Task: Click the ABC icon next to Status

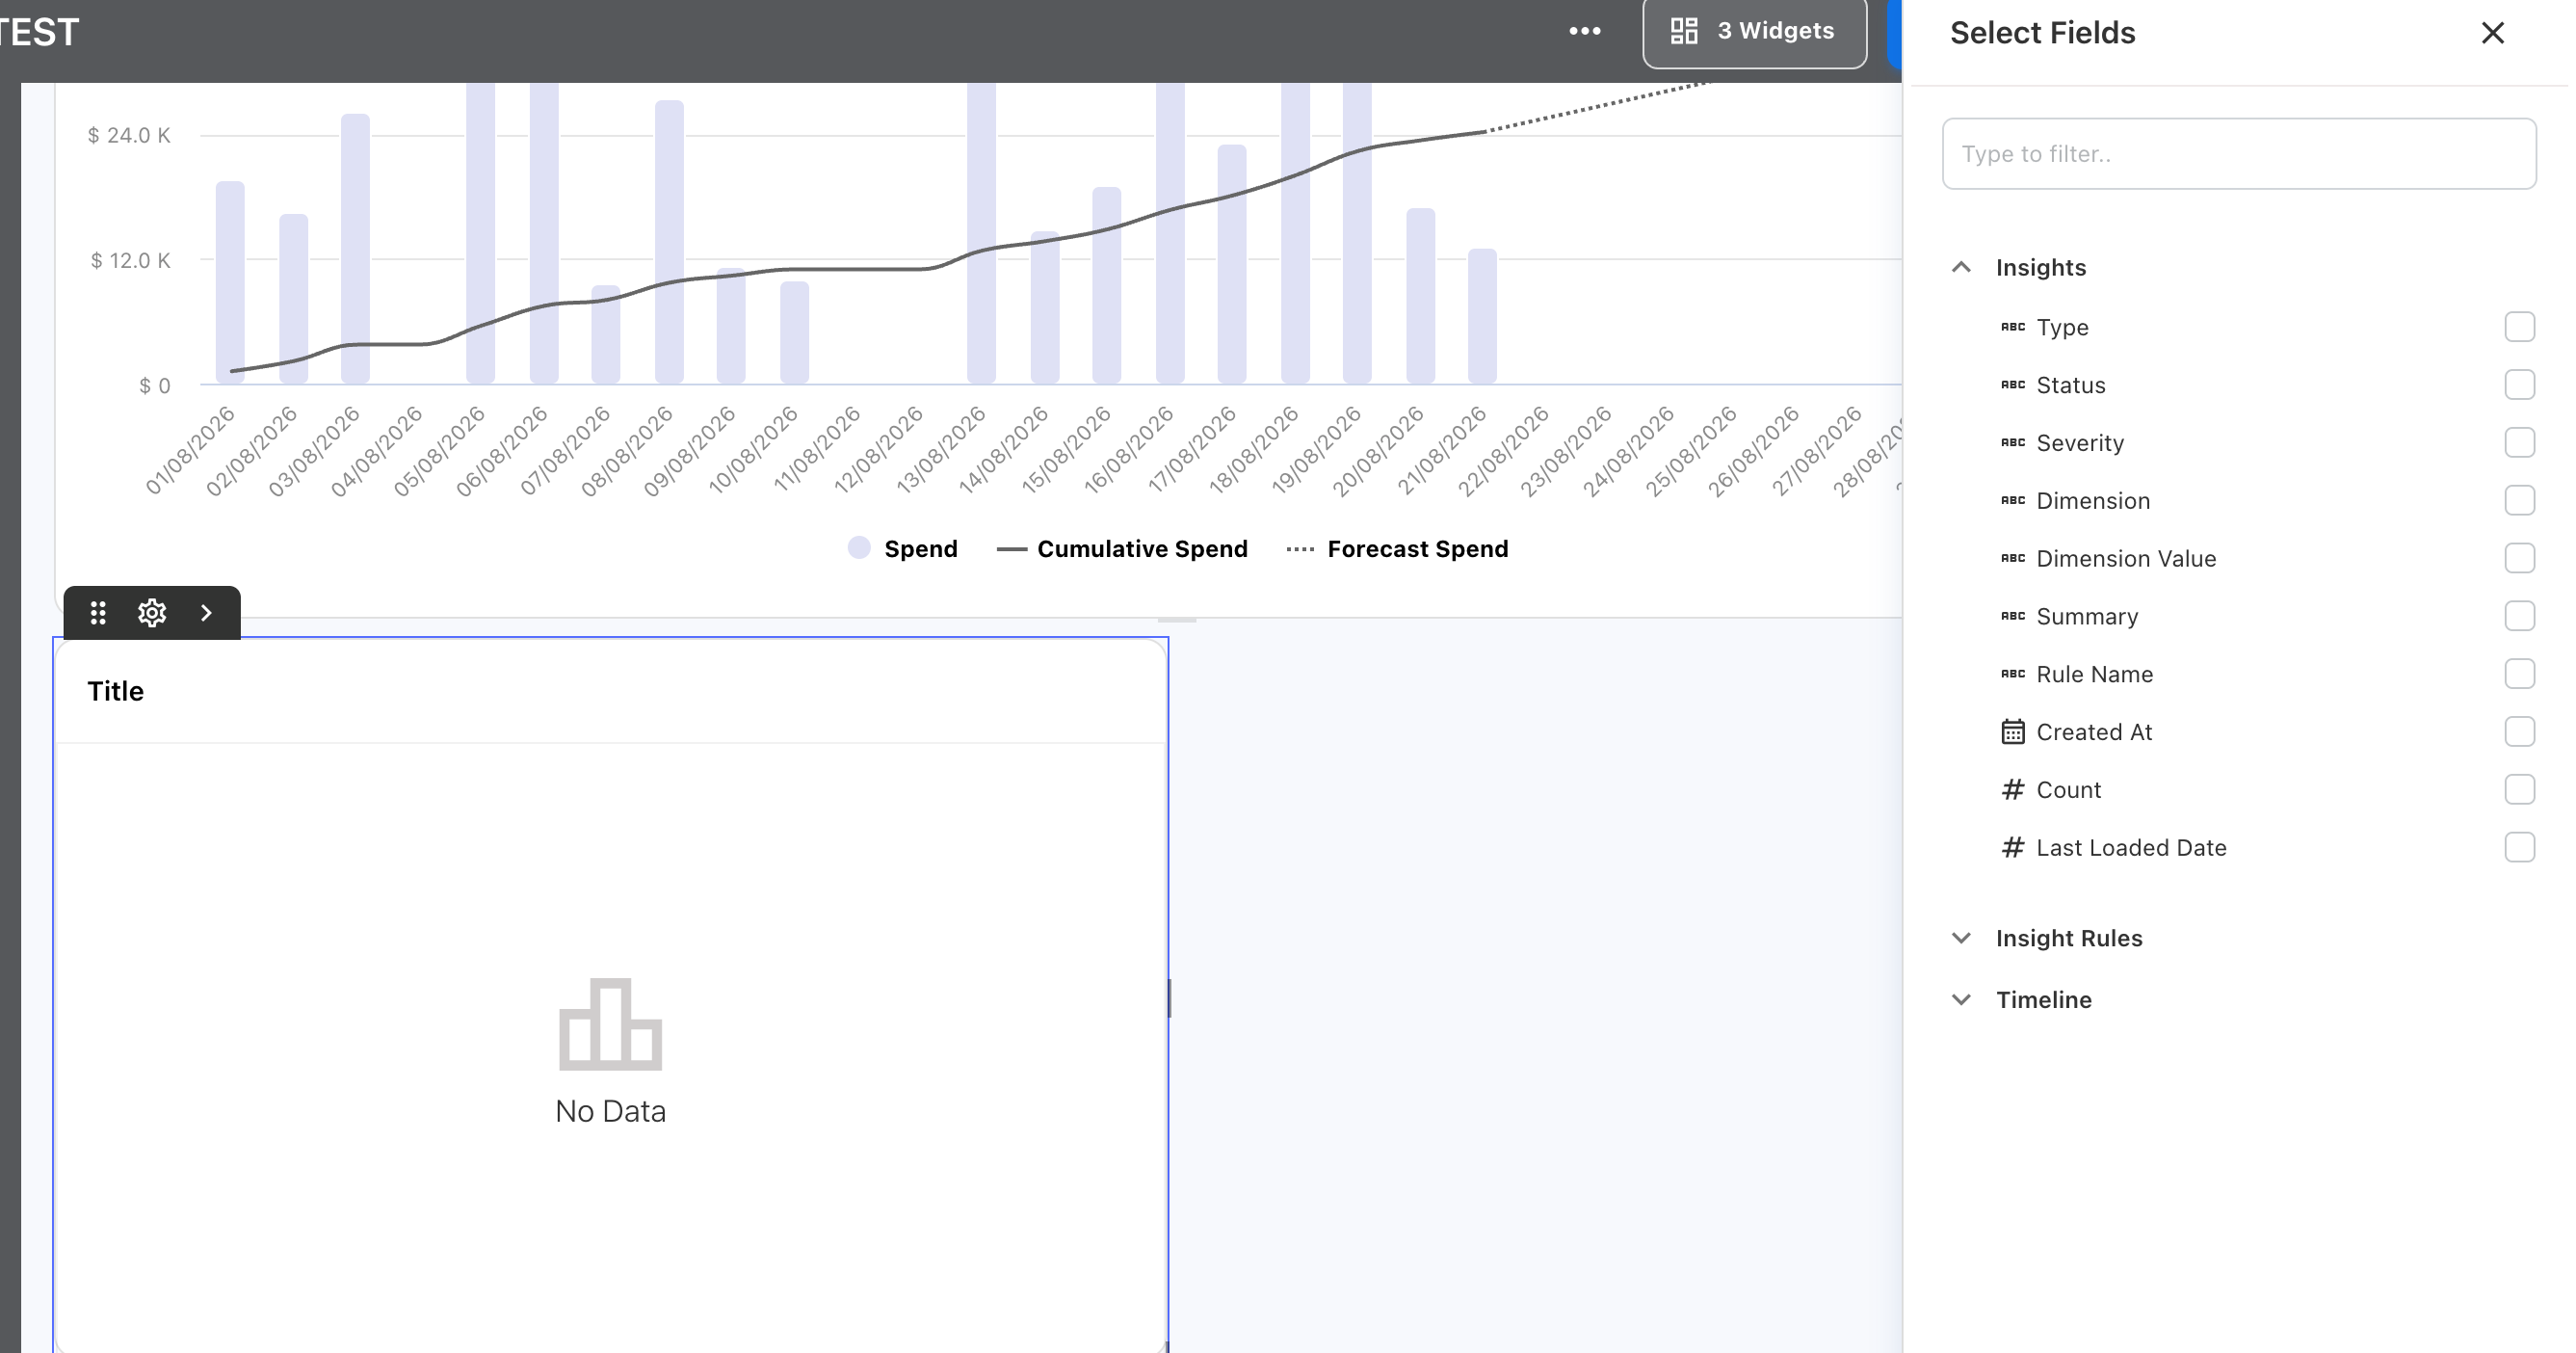Action: [x=2012, y=385]
